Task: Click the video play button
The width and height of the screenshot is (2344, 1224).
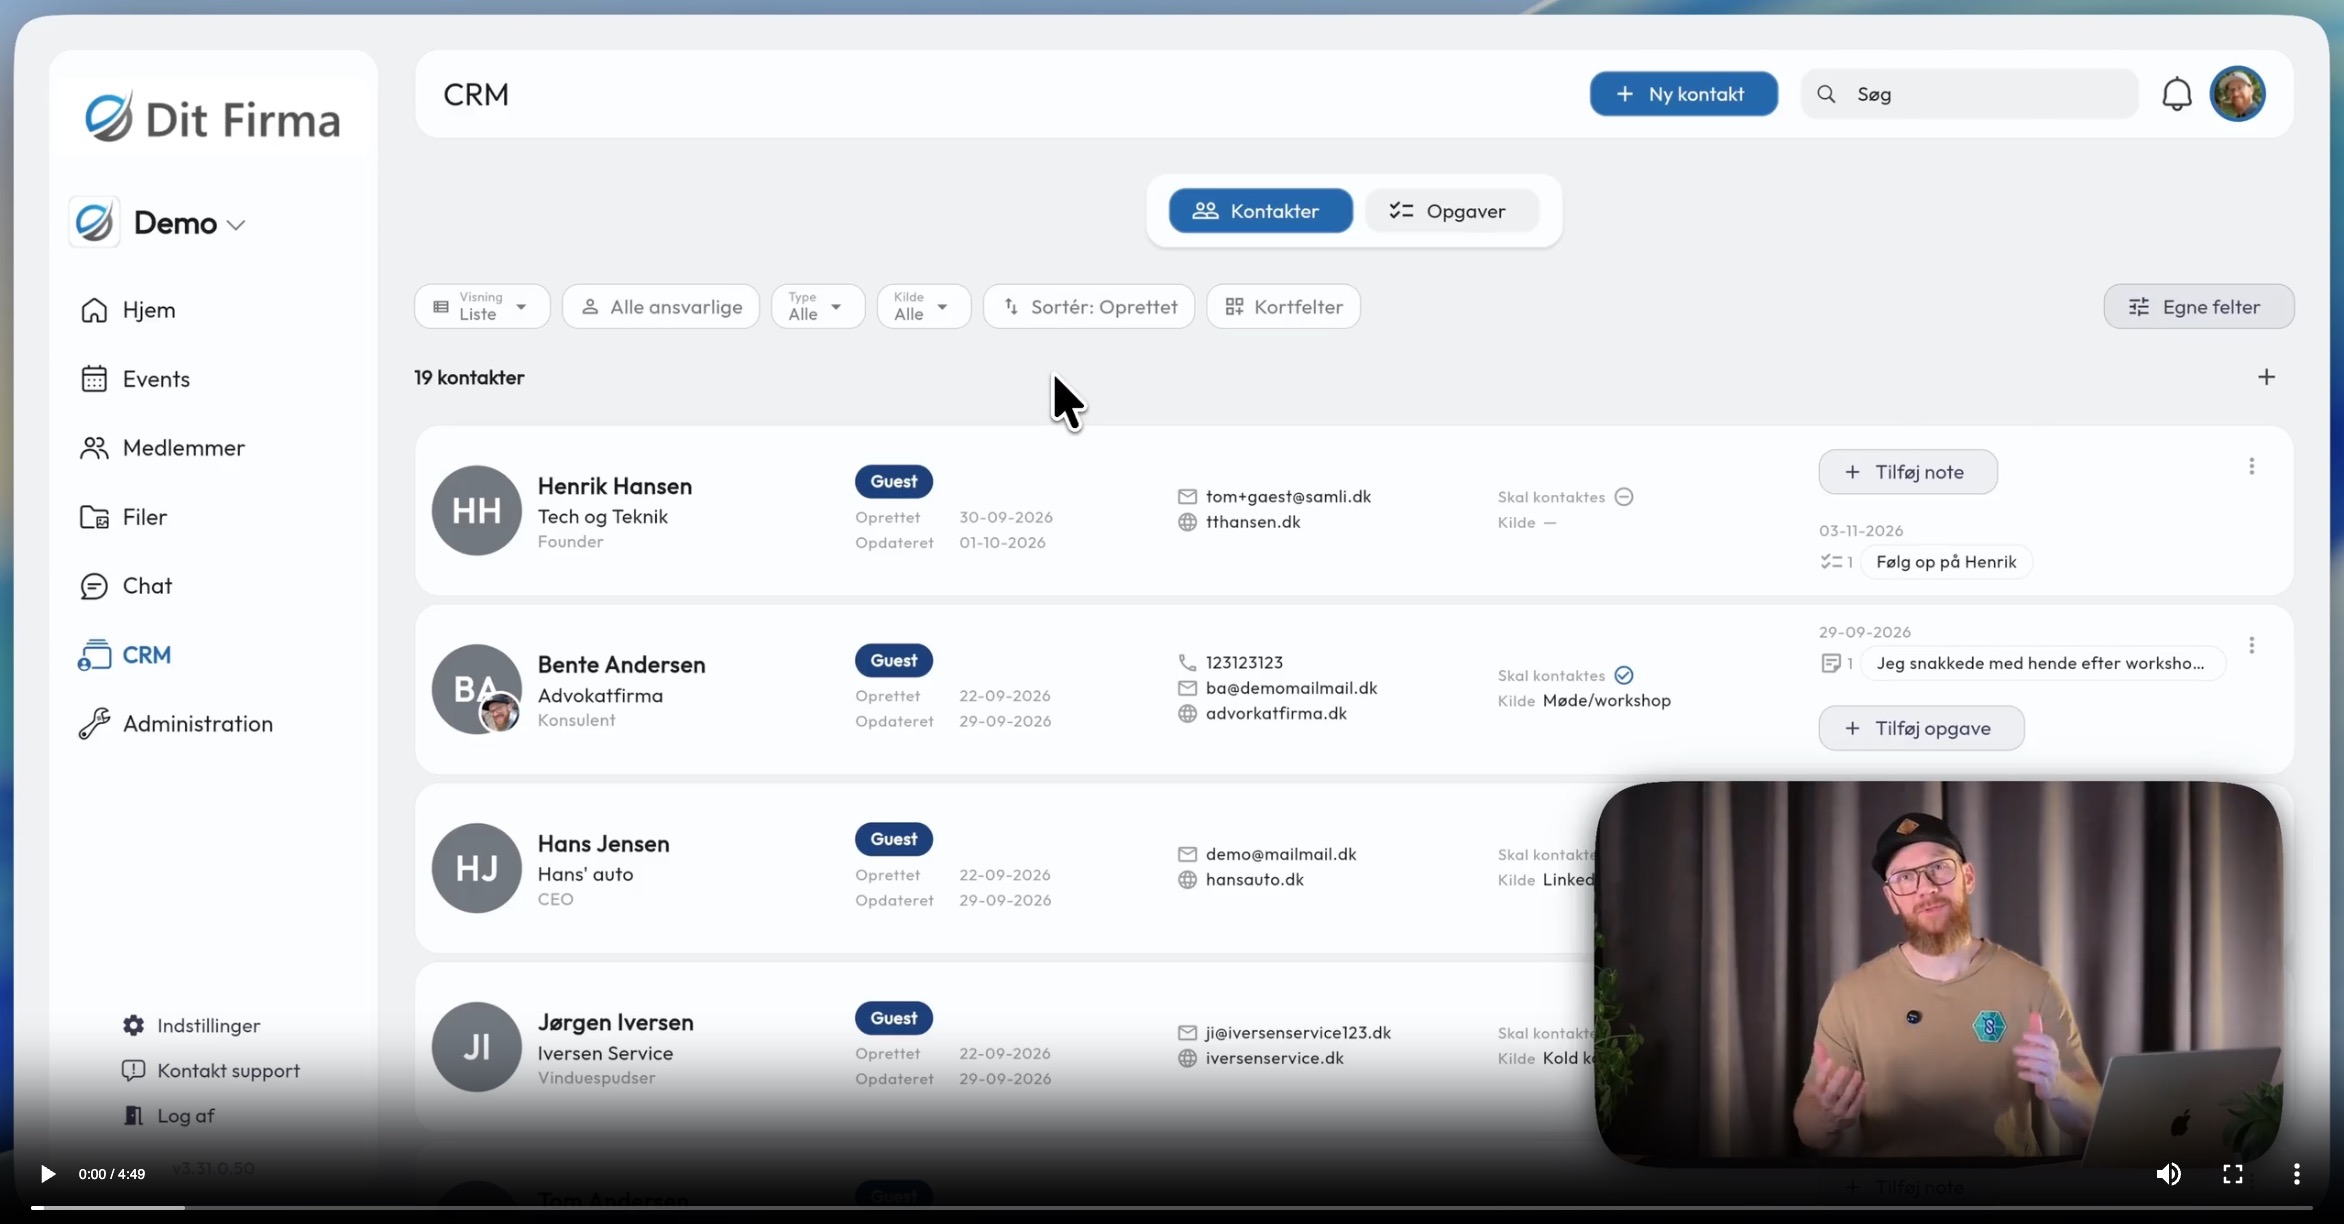Action: [47, 1173]
